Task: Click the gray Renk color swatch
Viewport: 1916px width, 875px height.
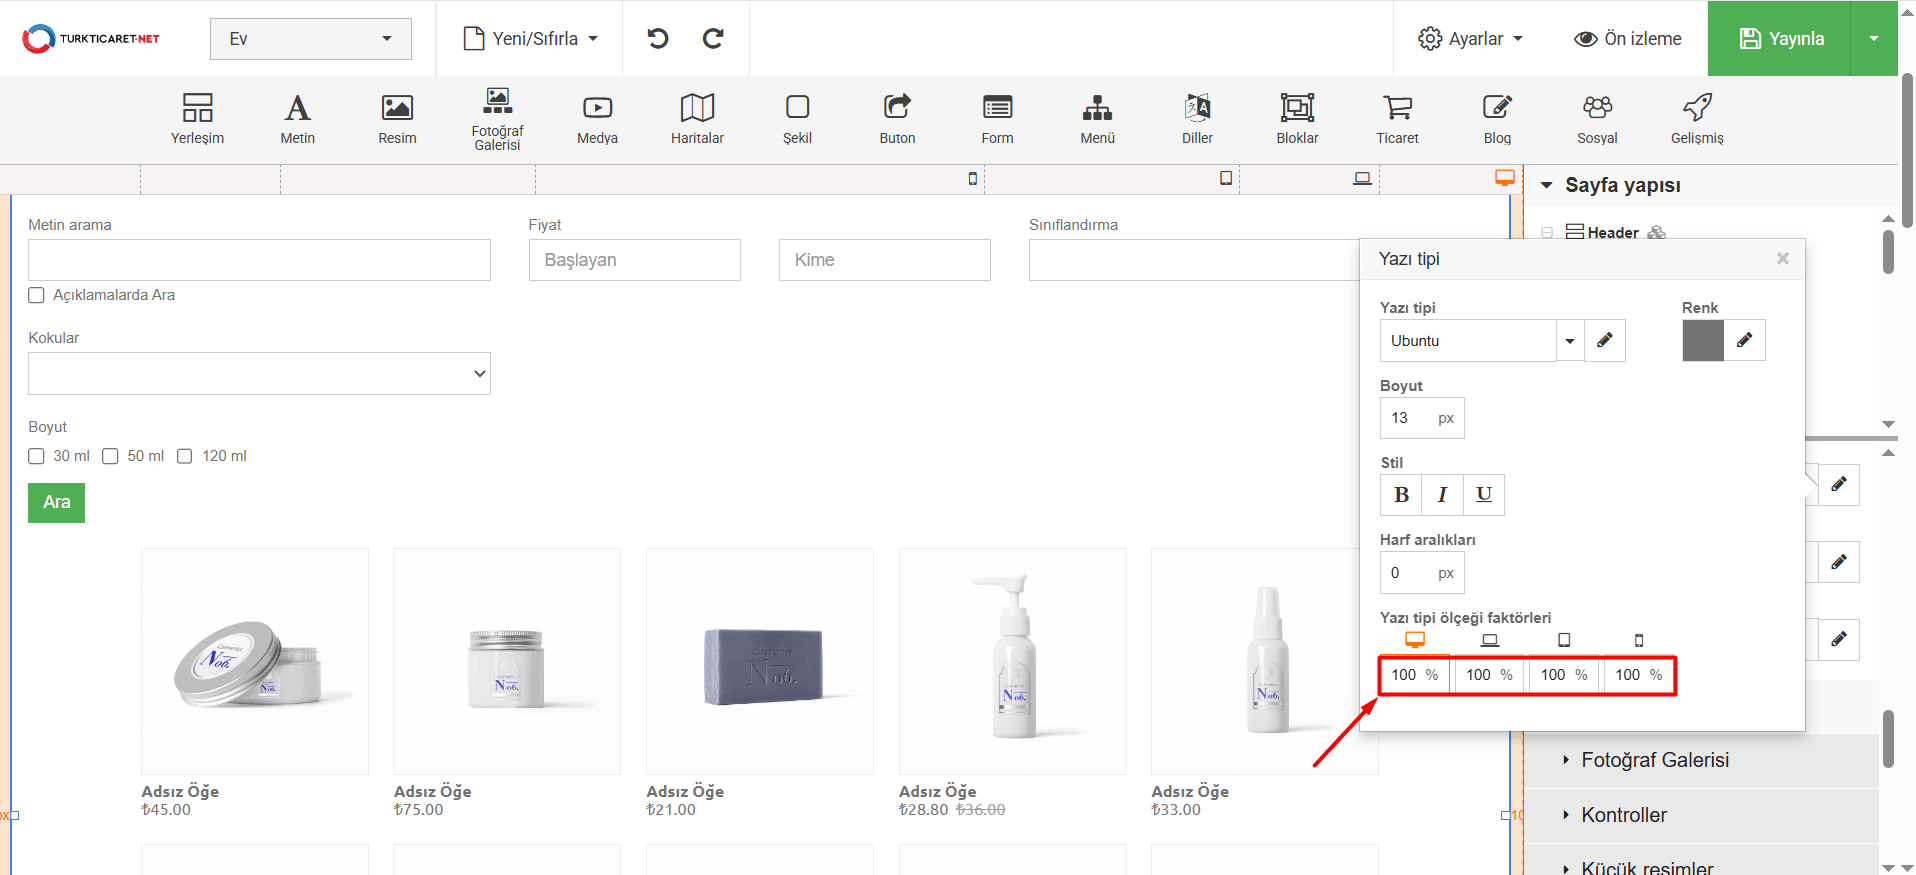Action: [1703, 341]
